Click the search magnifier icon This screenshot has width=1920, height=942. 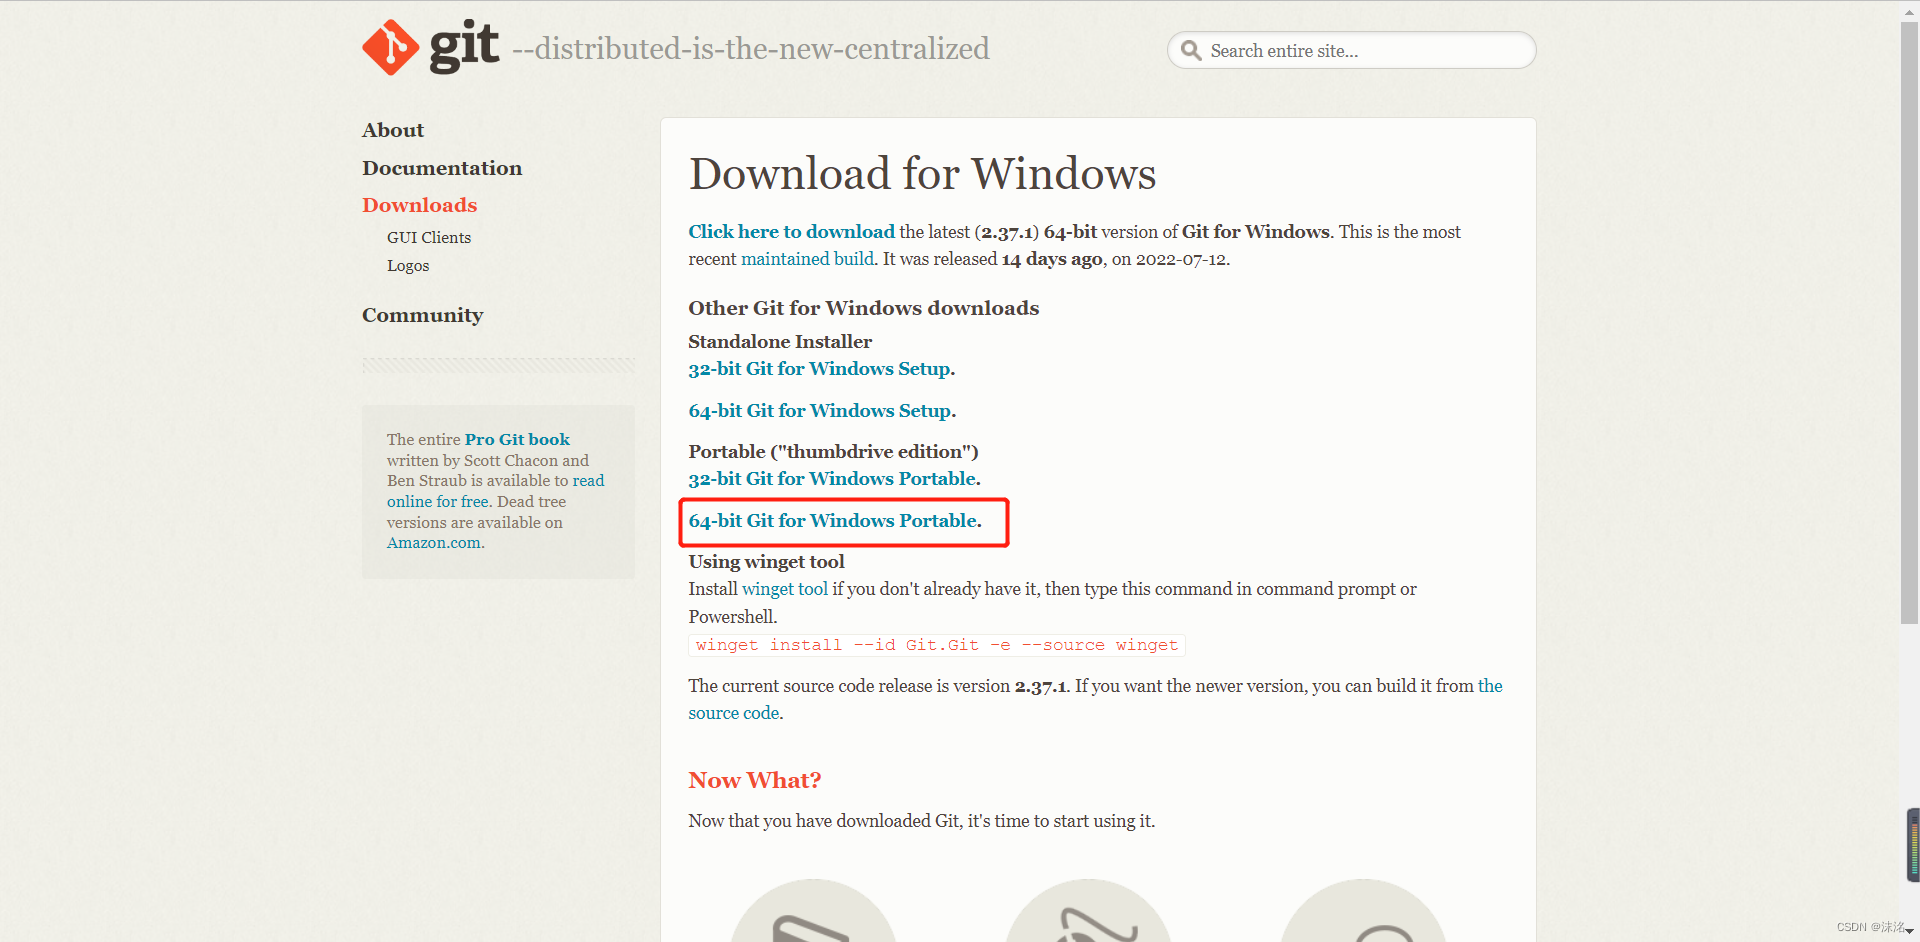click(1190, 50)
